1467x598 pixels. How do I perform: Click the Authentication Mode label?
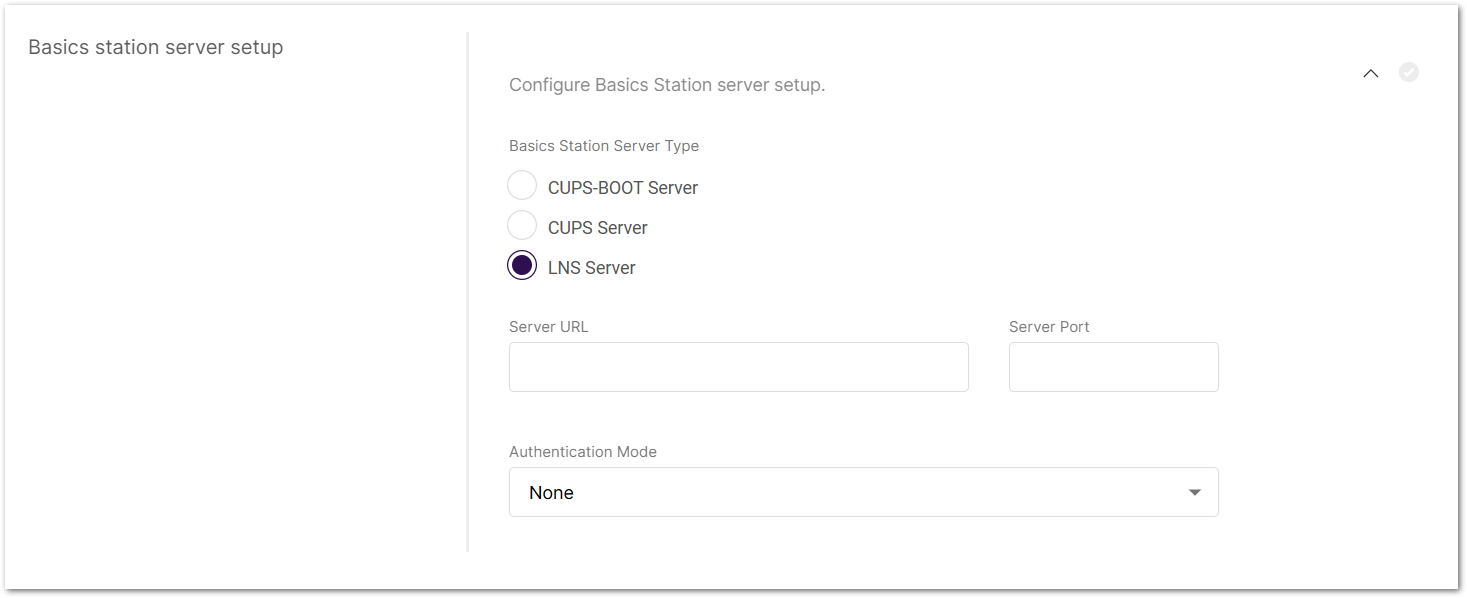click(583, 451)
